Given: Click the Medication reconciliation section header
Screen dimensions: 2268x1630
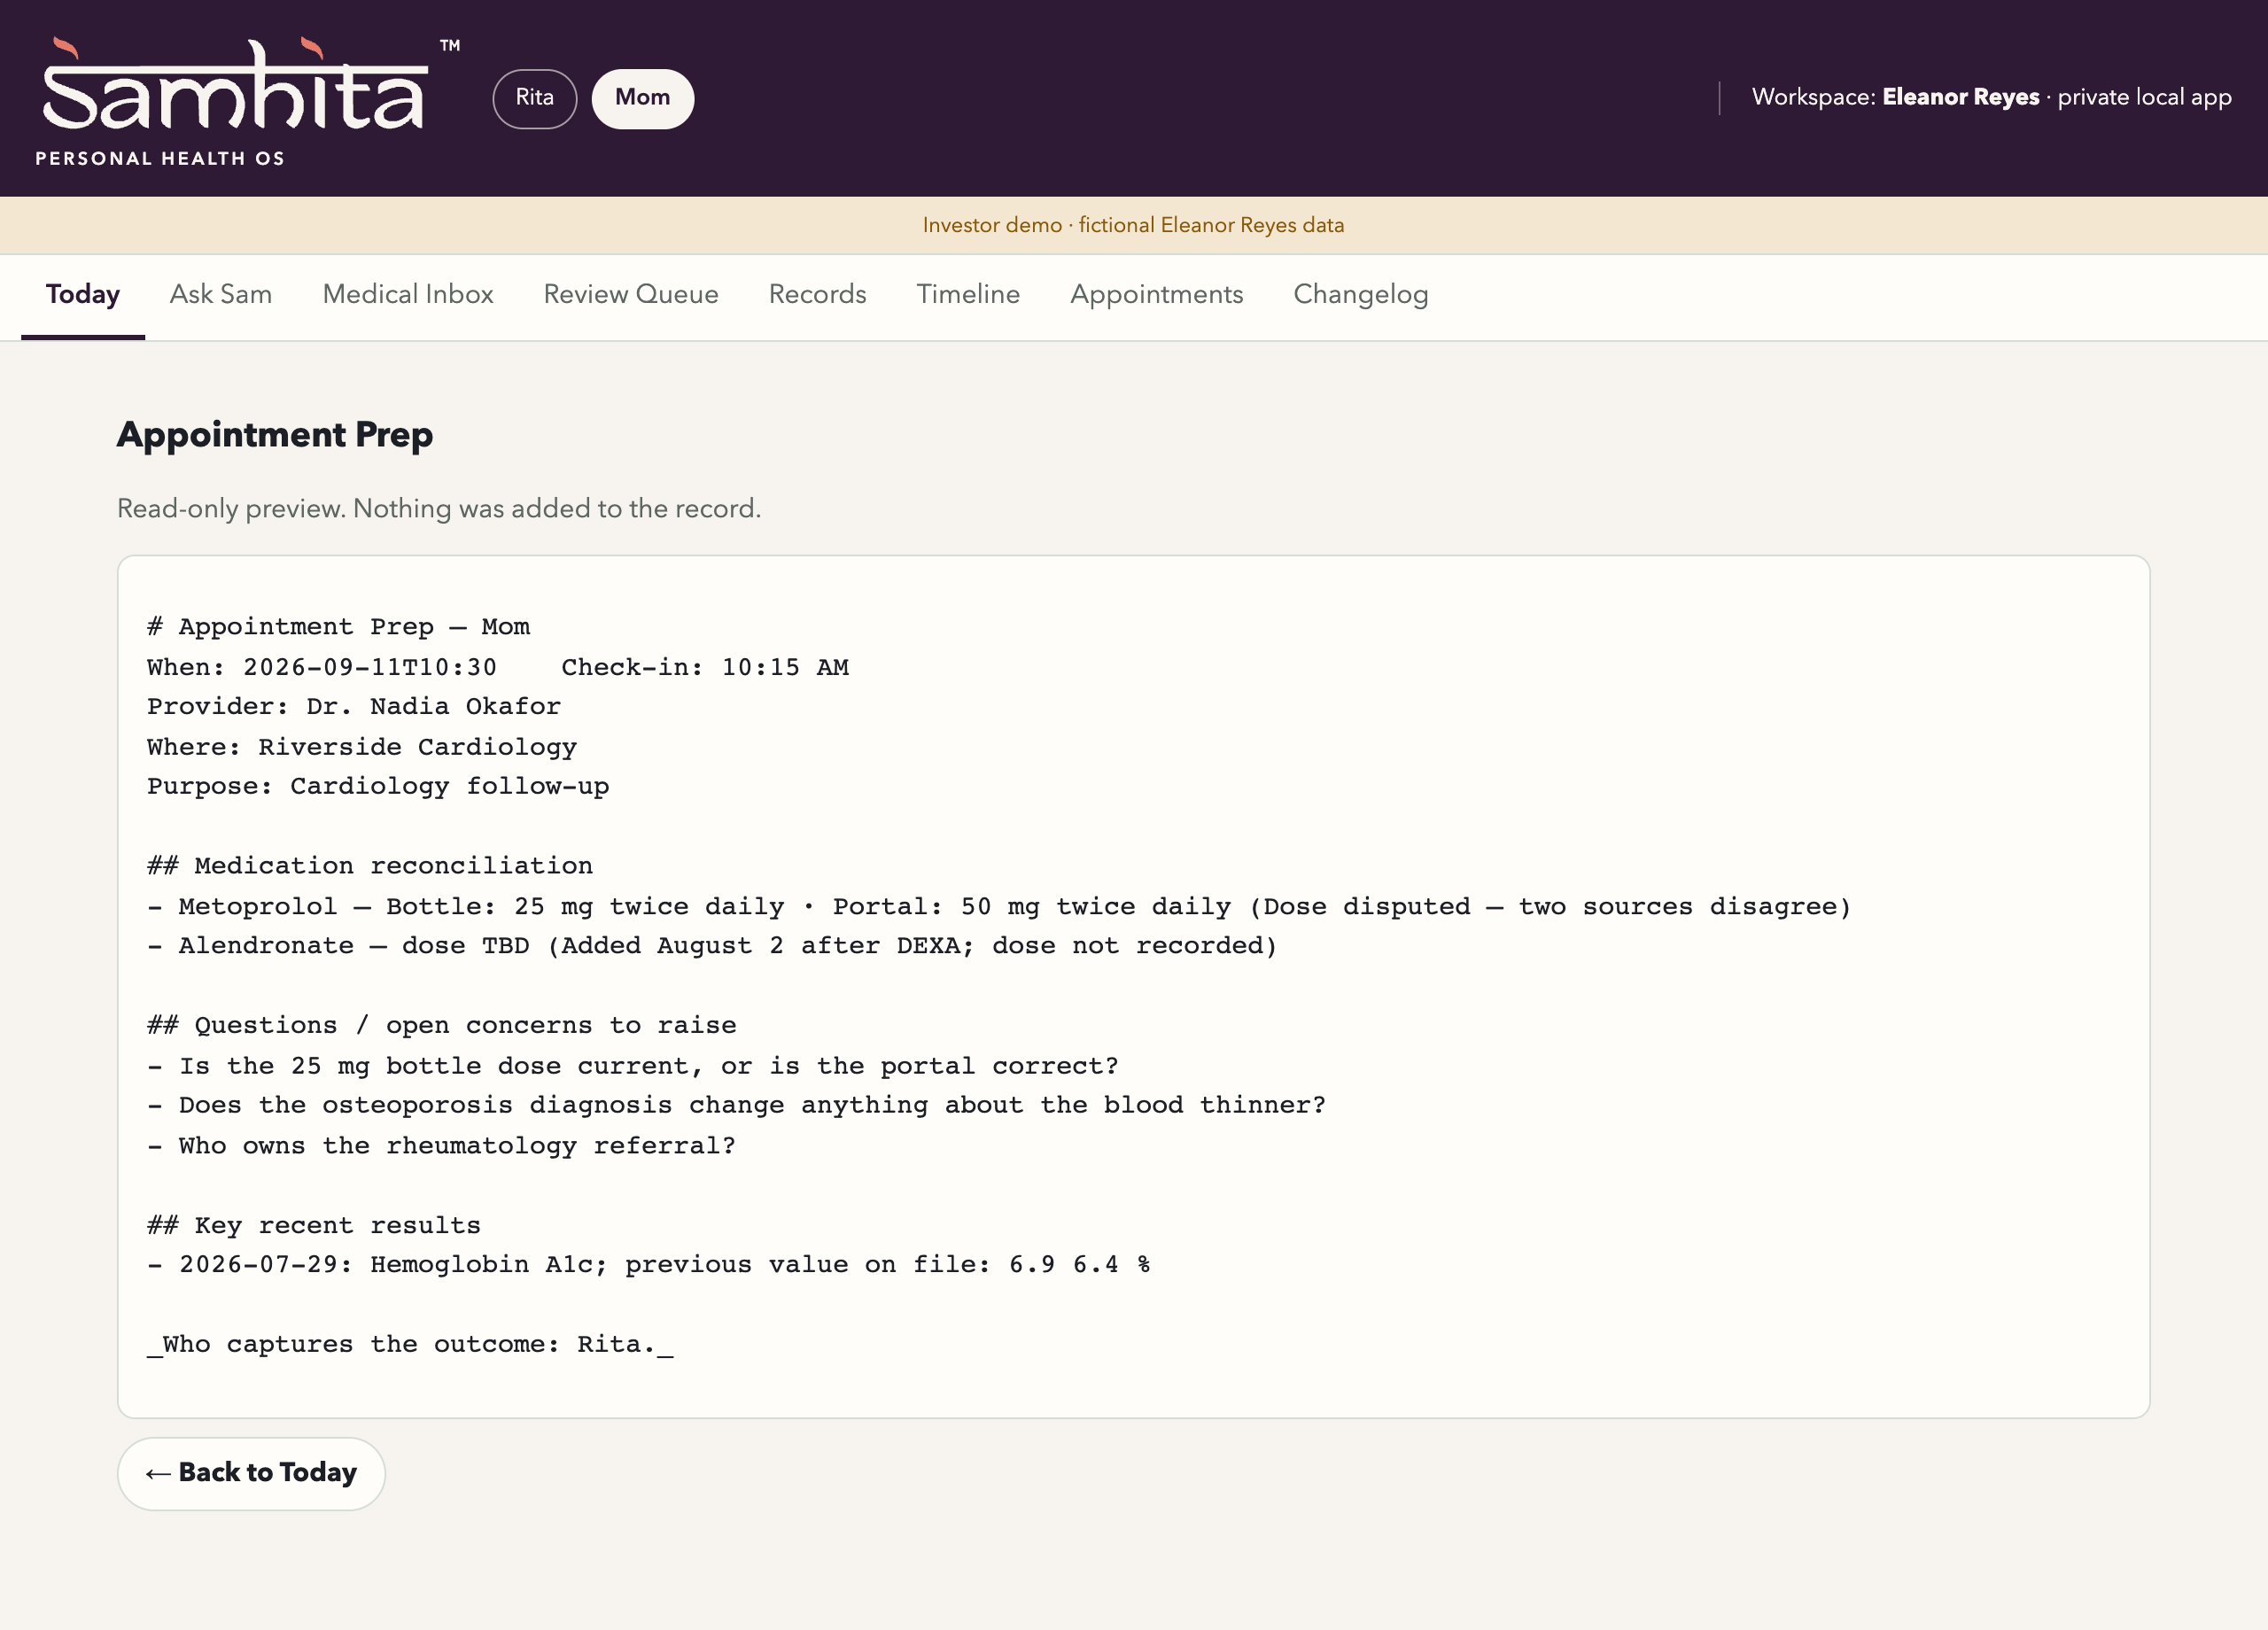Looking at the screenshot, I should (x=370, y=866).
